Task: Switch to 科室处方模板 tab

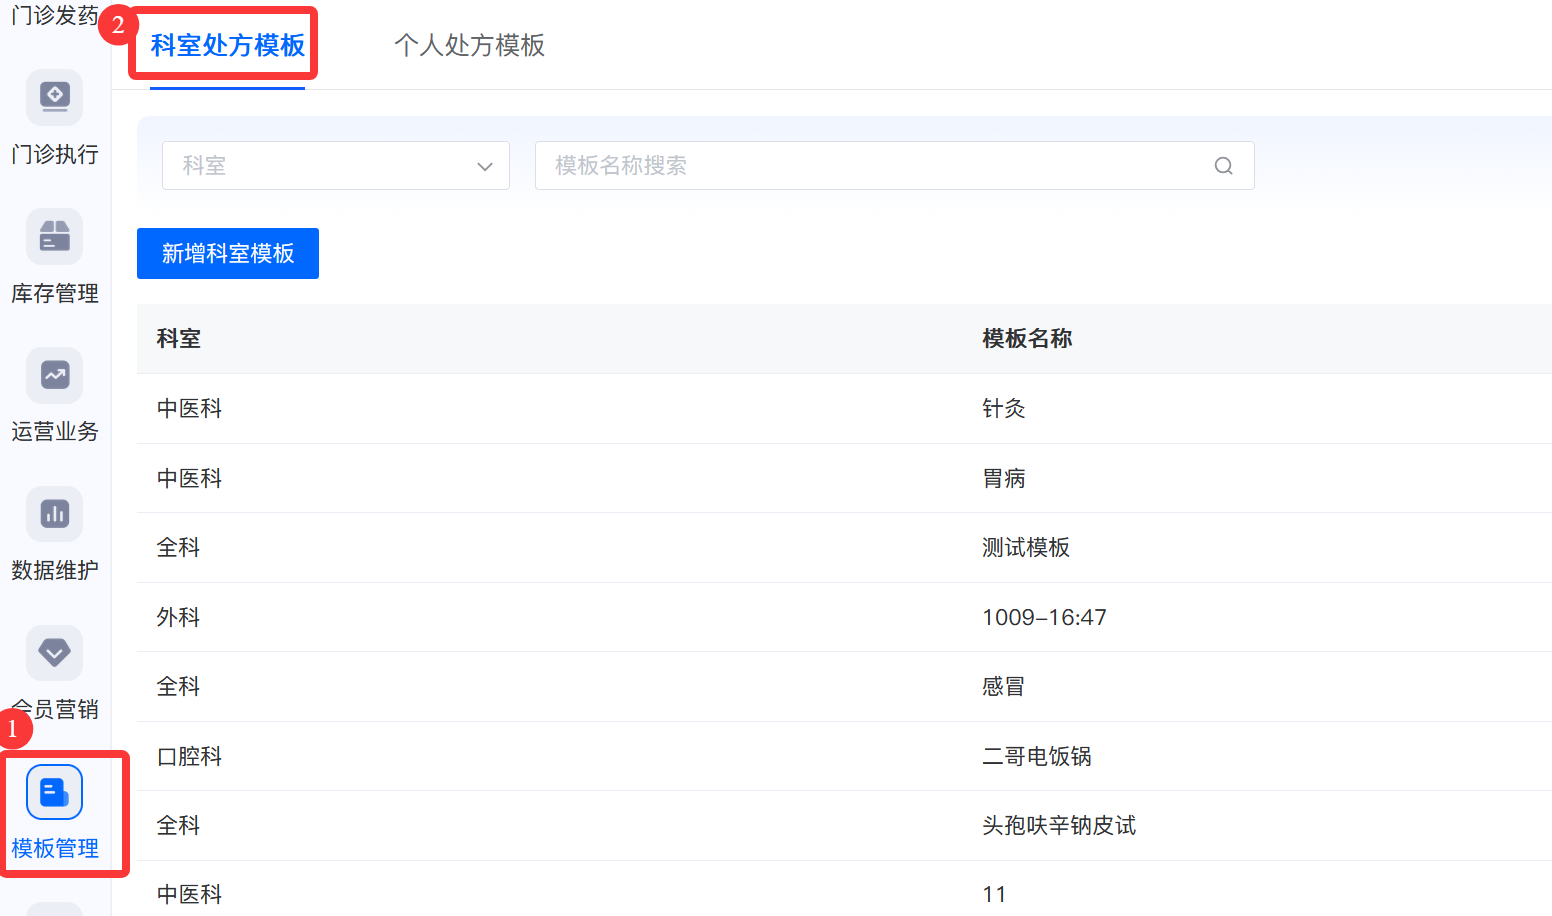Action: tap(228, 46)
